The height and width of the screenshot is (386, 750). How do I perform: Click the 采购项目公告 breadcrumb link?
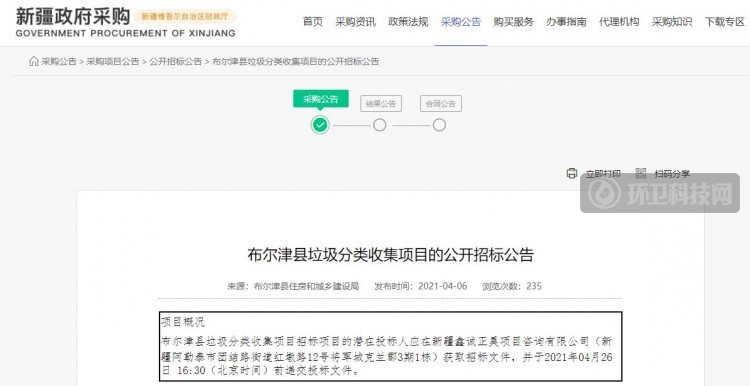113,62
